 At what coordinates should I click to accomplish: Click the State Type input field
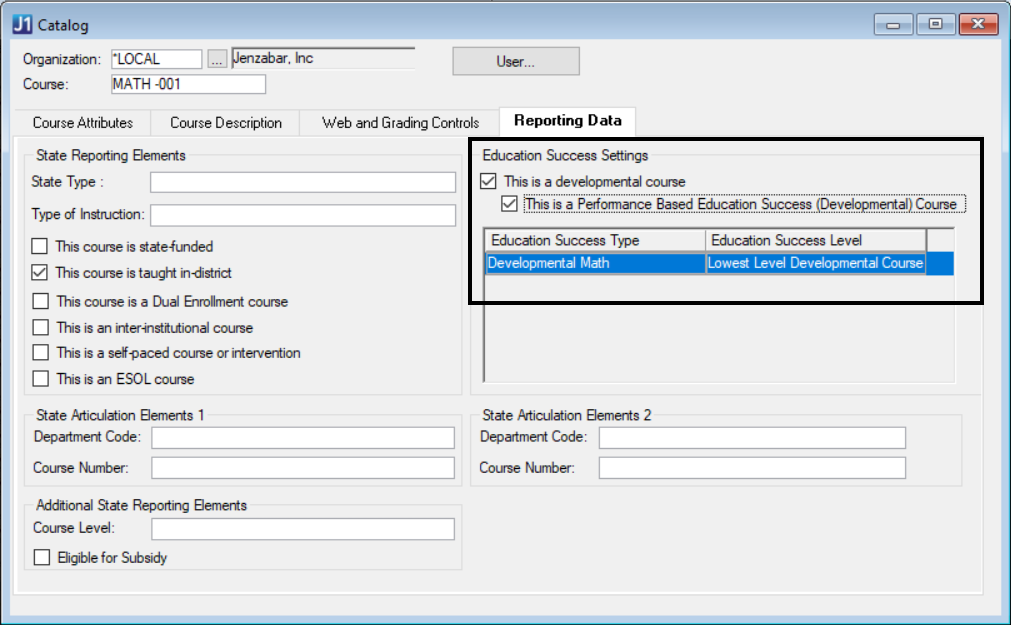(303, 182)
